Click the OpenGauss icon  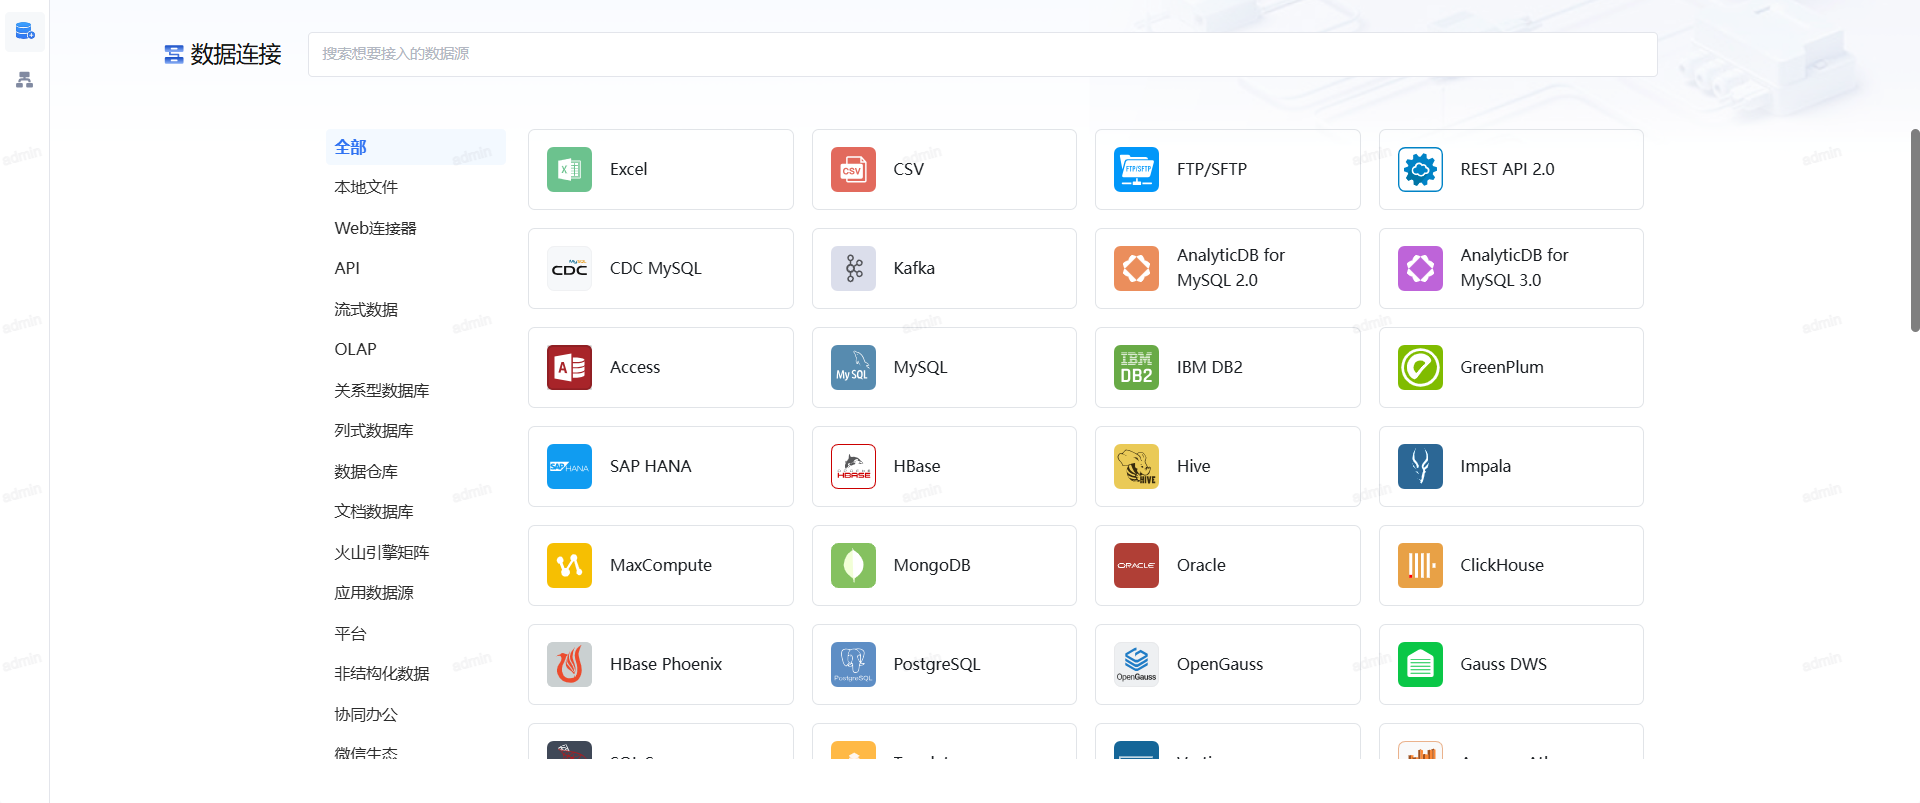tap(1136, 664)
